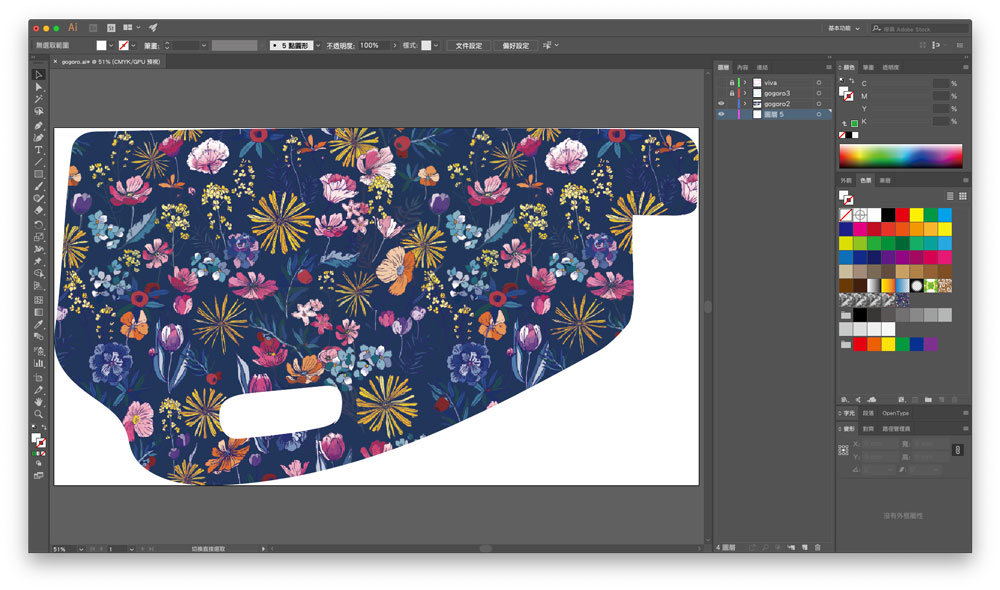Click the delete layer trash icon
1000x590 pixels.
click(818, 547)
